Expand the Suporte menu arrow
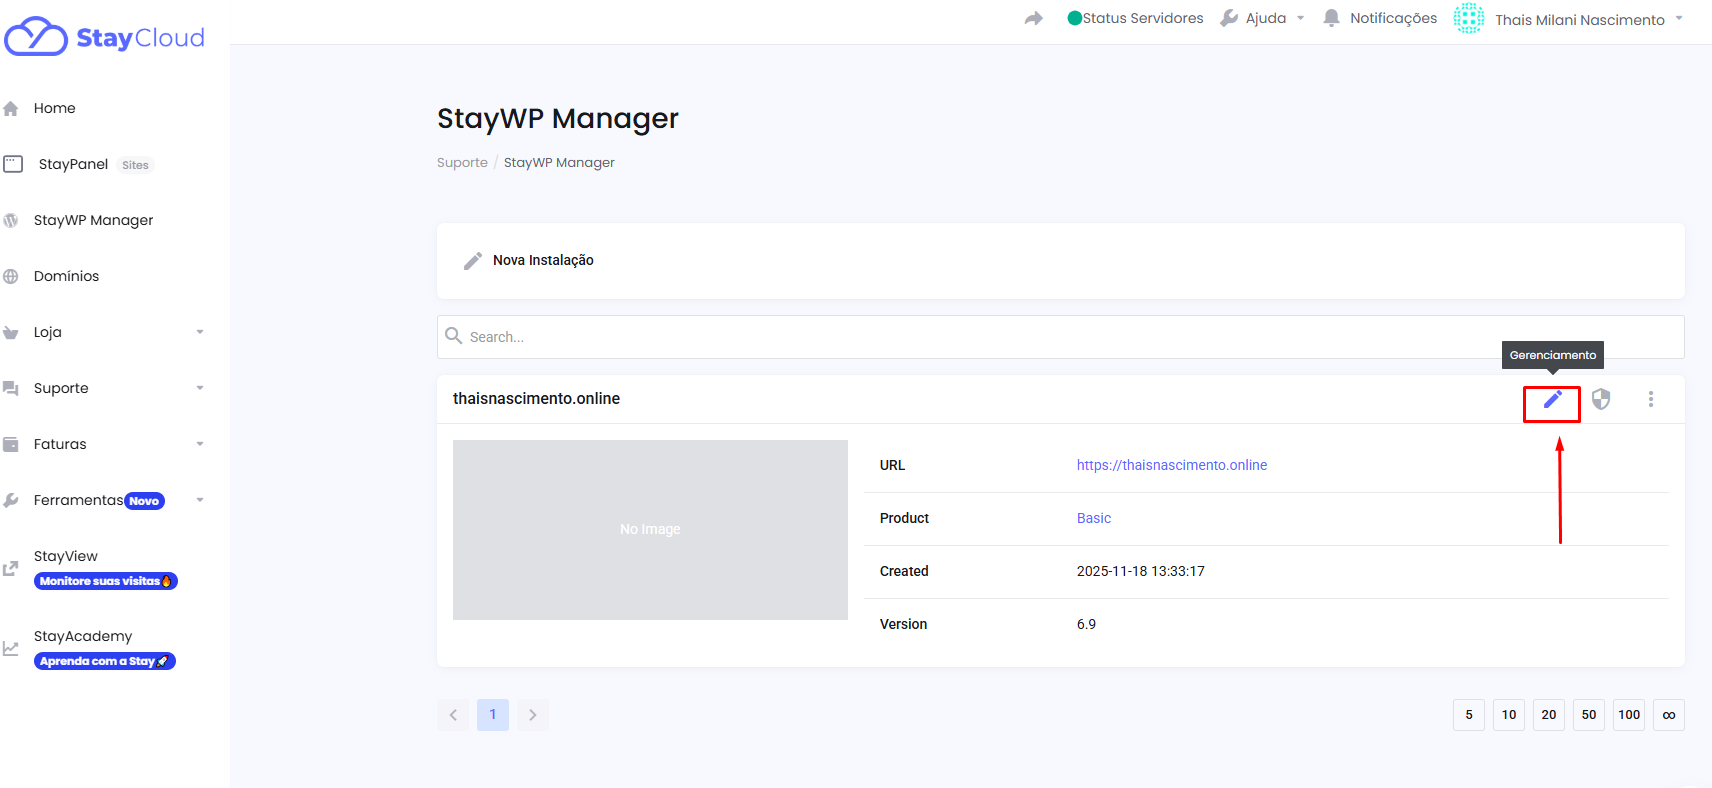 point(200,388)
